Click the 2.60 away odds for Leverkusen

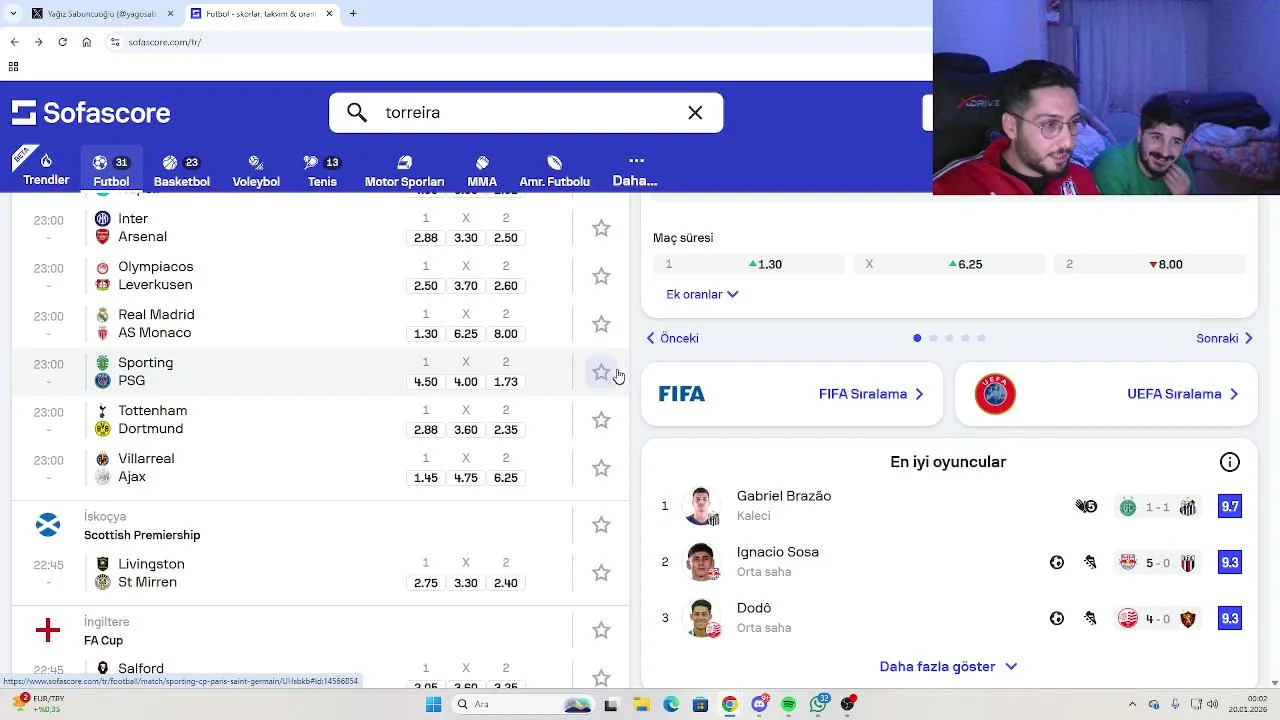tap(506, 286)
